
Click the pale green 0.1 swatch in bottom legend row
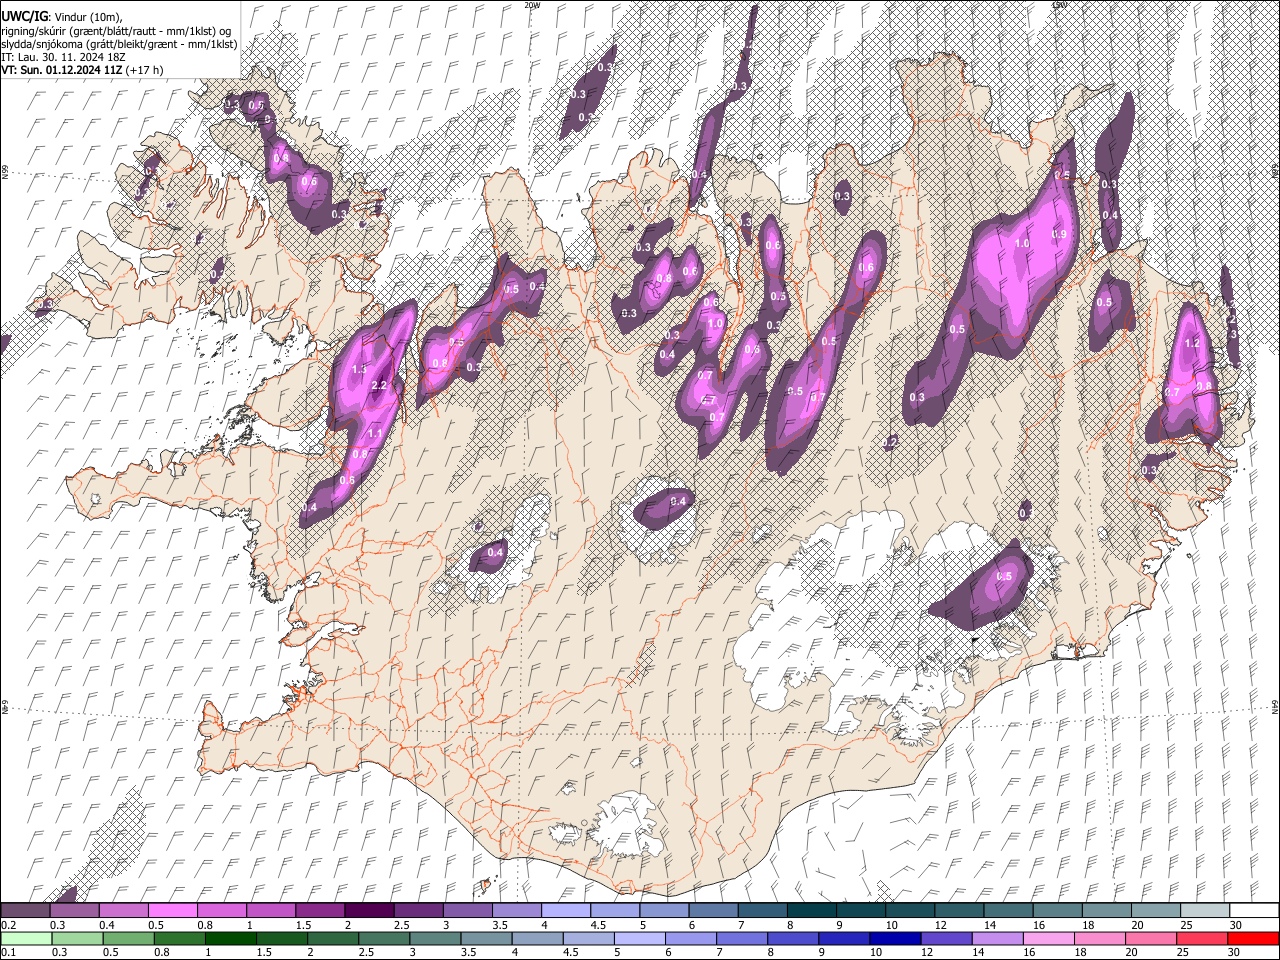pos(26,938)
